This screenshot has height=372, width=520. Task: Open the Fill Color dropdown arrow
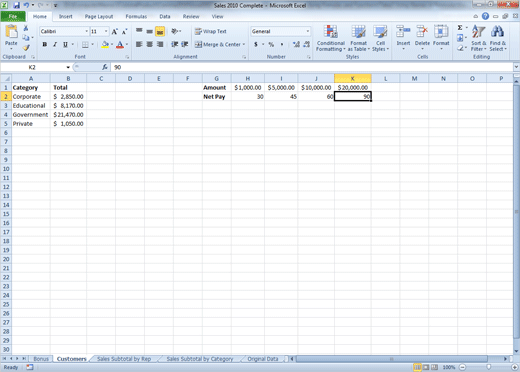[x=112, y=44]
